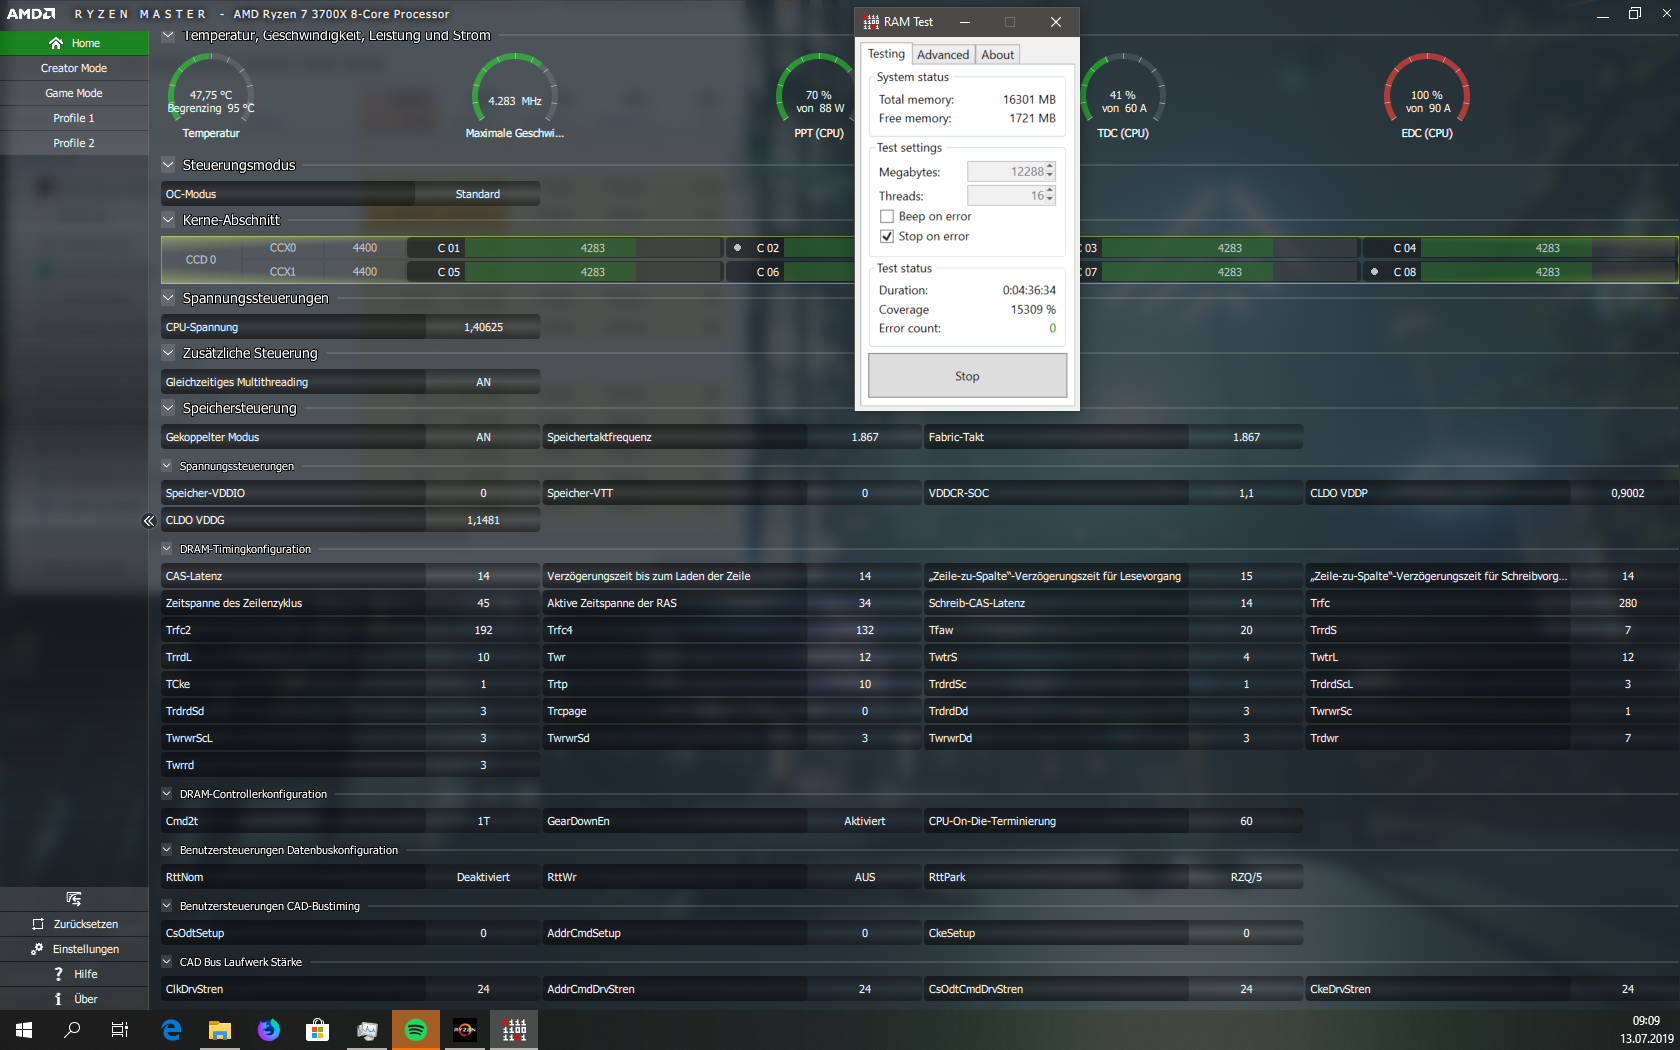Click the CPU-Spannung value 1,40625
The image size is (1680, 1050).
[483, 327]
